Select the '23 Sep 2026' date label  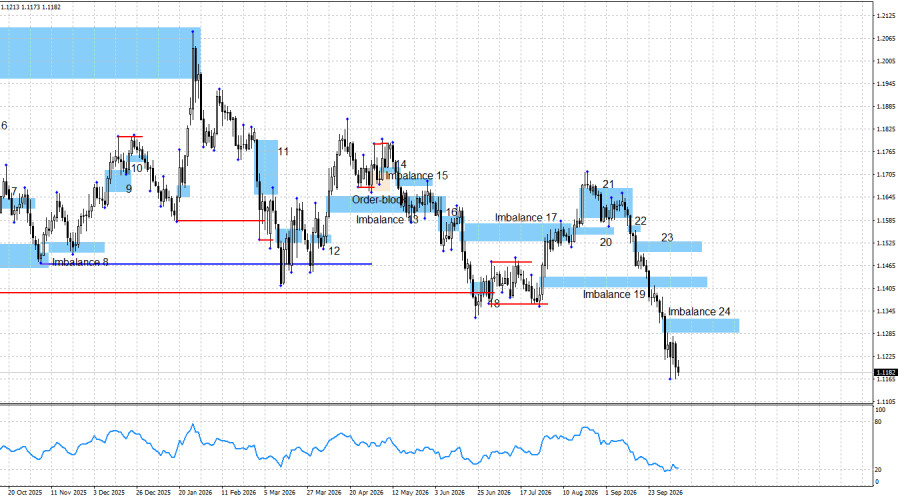[665, 493]
